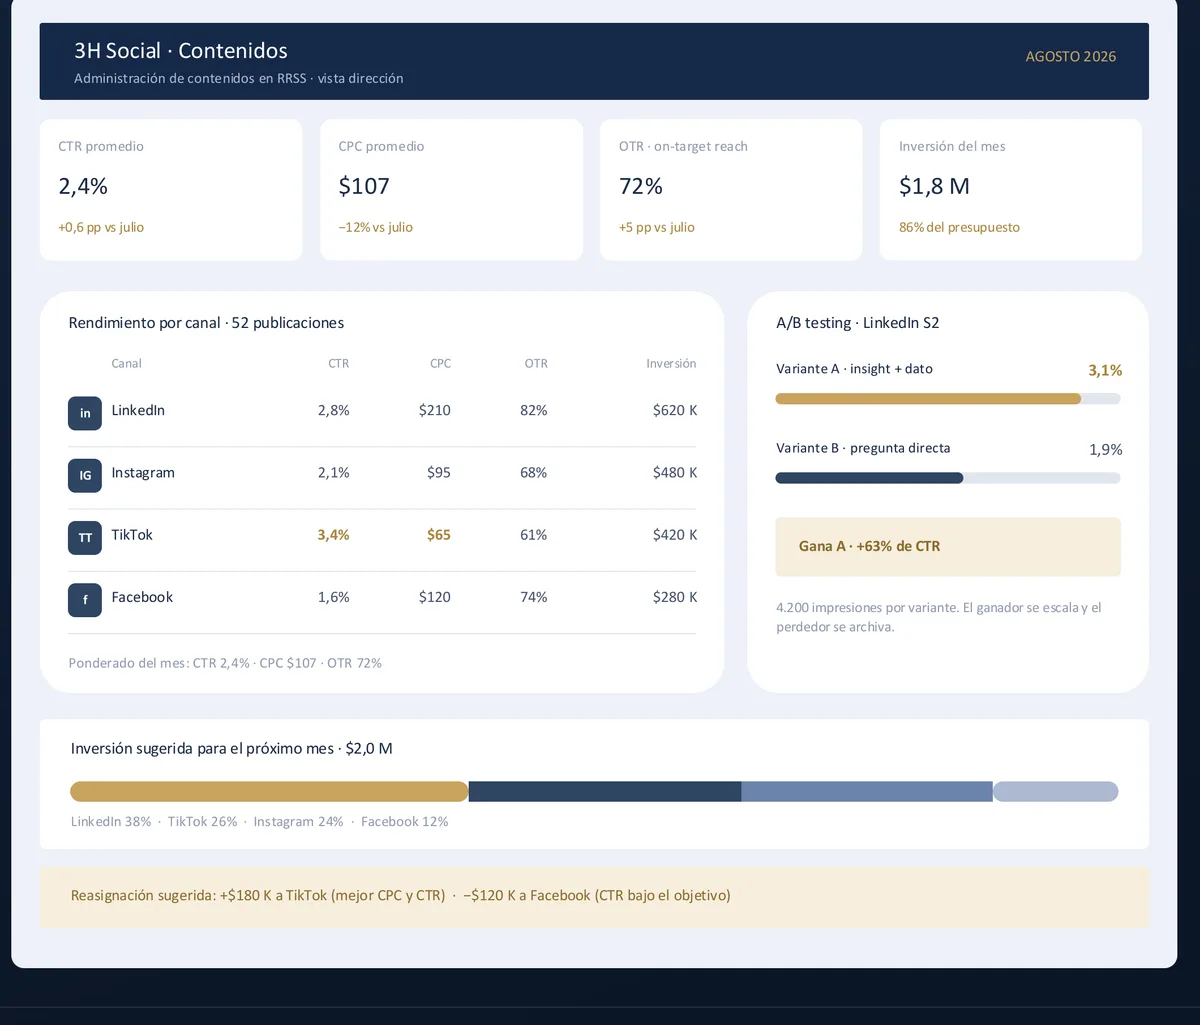Select the dark navy TikTok investment segment
This screenshot has height=1025, width=1200.
605,792
